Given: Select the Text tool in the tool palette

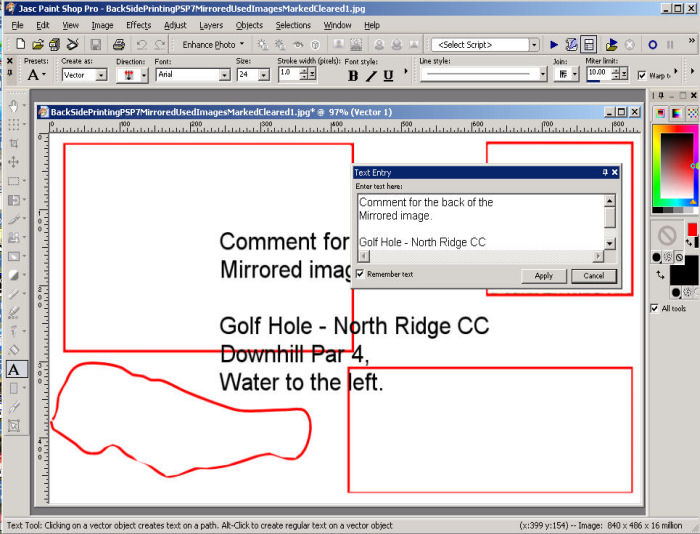Looking at the screenshot, I should pyautogui.click(x=13, y=369).
